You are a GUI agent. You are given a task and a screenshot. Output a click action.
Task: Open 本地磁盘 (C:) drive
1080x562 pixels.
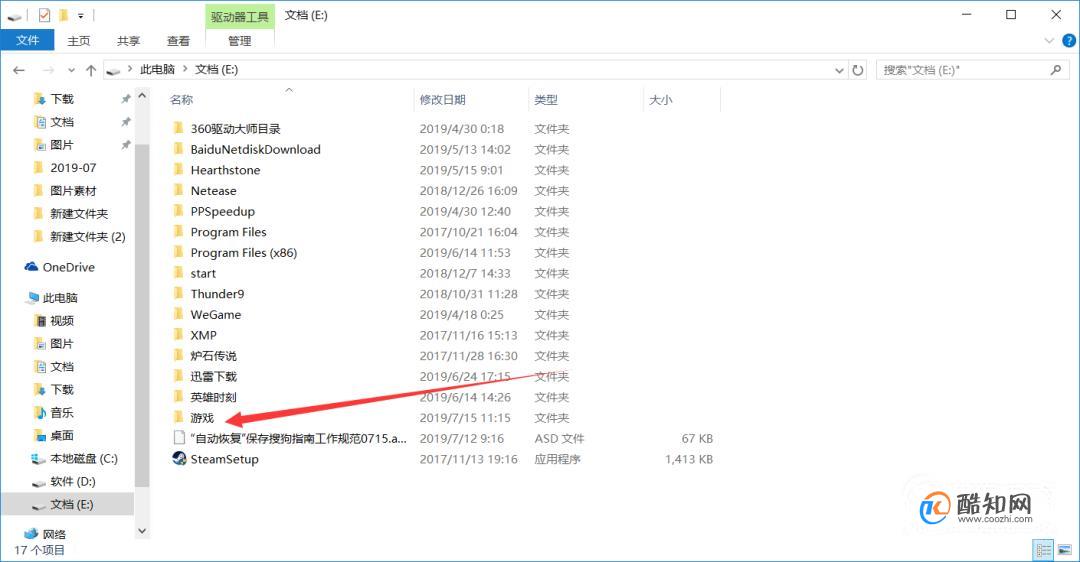pyautogui.click(x=83, y=459)
